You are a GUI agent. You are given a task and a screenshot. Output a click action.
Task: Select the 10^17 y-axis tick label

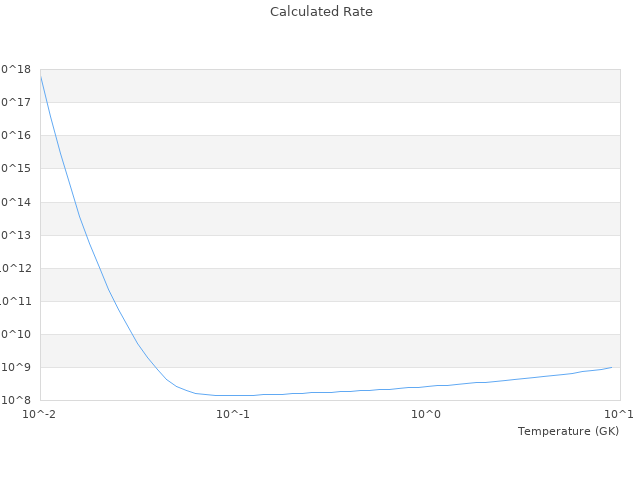(x=16, y=102)
